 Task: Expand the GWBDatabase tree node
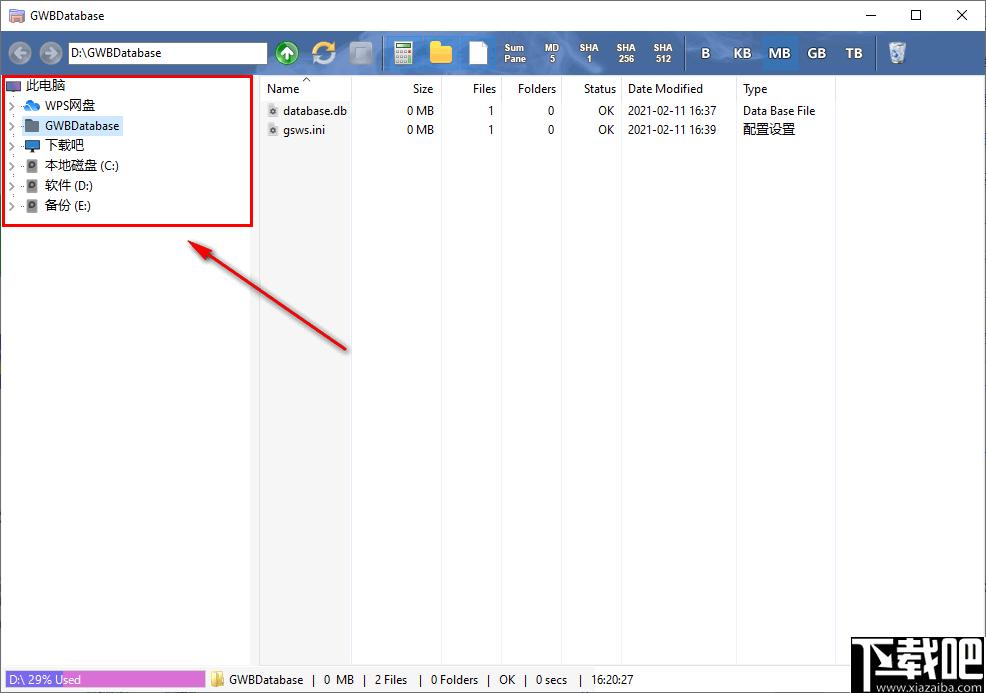click(x=11, y=126)
